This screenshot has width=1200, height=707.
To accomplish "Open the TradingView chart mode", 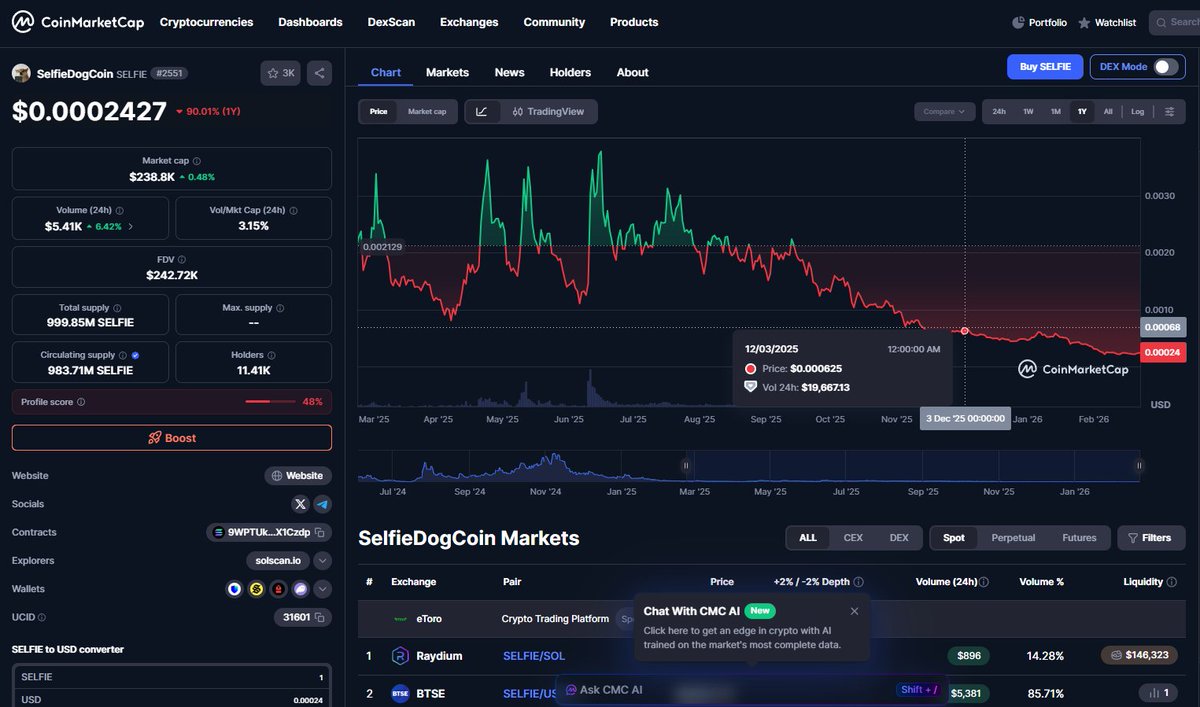I will click(x=548, y=112).
